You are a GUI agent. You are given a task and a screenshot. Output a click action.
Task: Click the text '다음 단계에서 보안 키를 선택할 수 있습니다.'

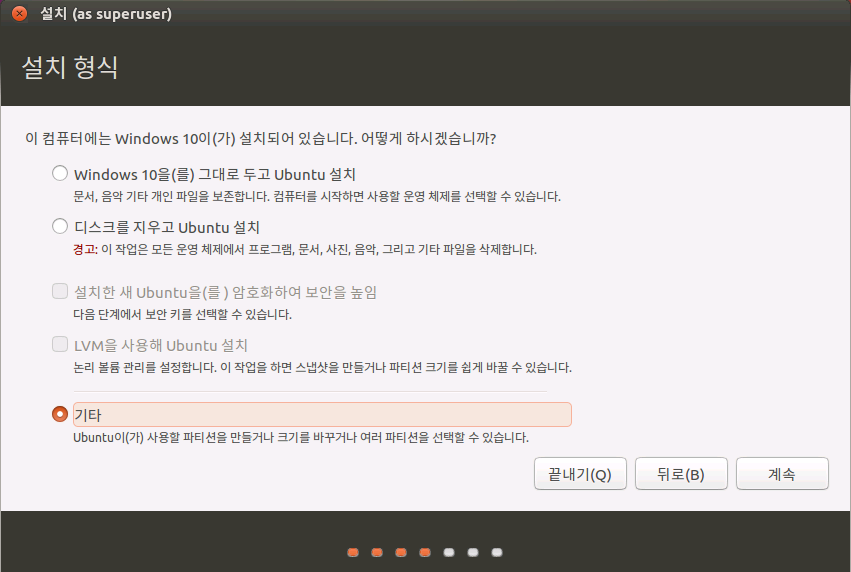182,315
